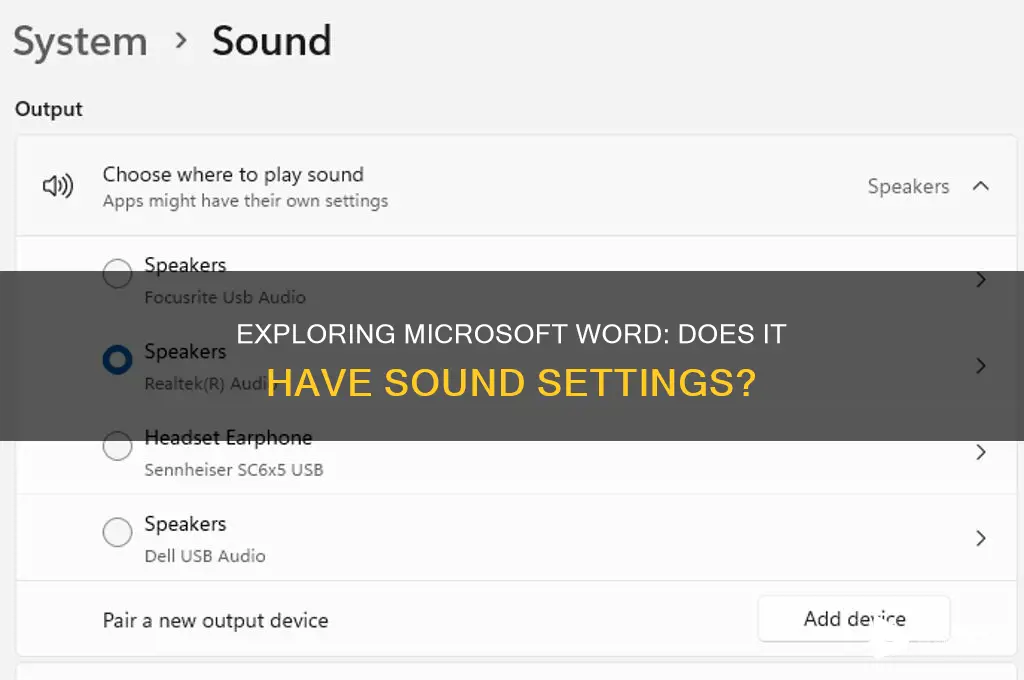The image size is (1024, 680).
Task: Click the Sound page heading
Action: [272, 41]
